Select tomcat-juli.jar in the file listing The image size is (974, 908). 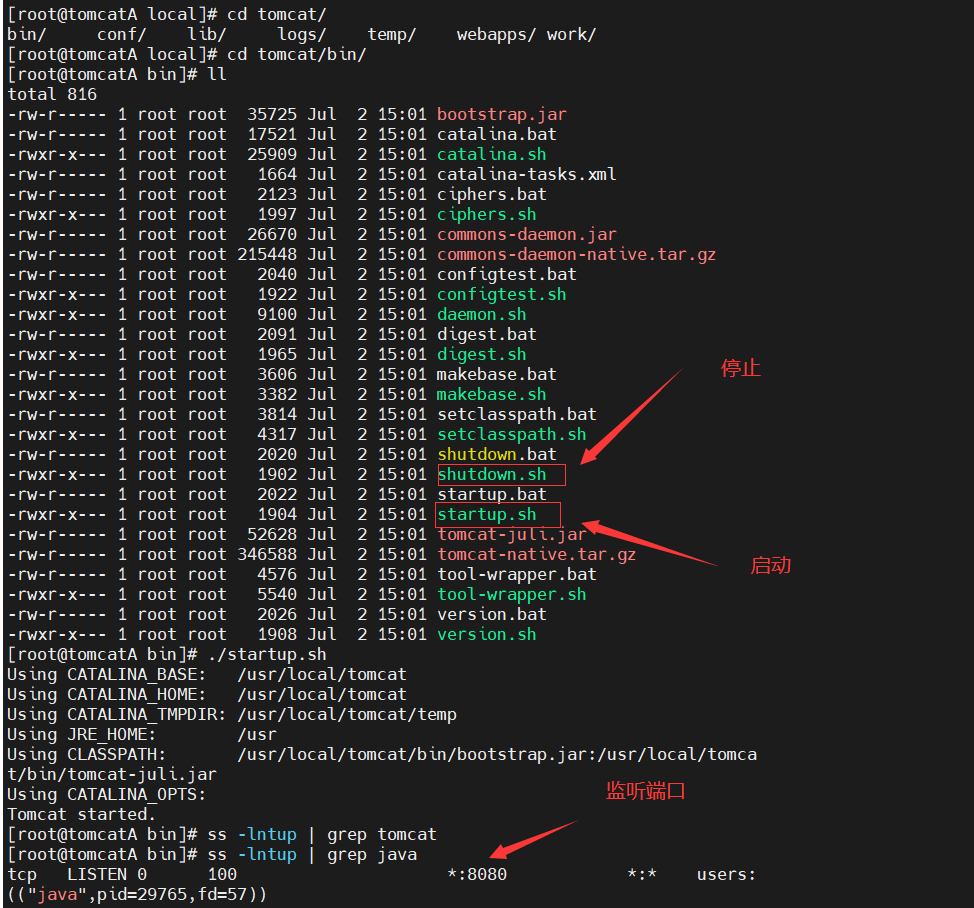click(x=512, y=534)
